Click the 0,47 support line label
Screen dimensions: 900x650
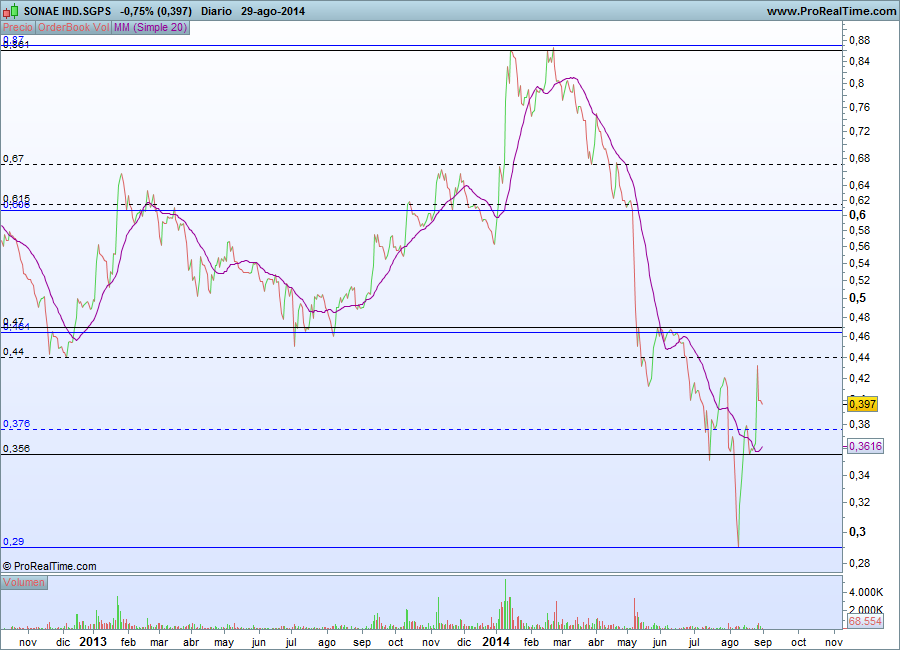[13, 322]
